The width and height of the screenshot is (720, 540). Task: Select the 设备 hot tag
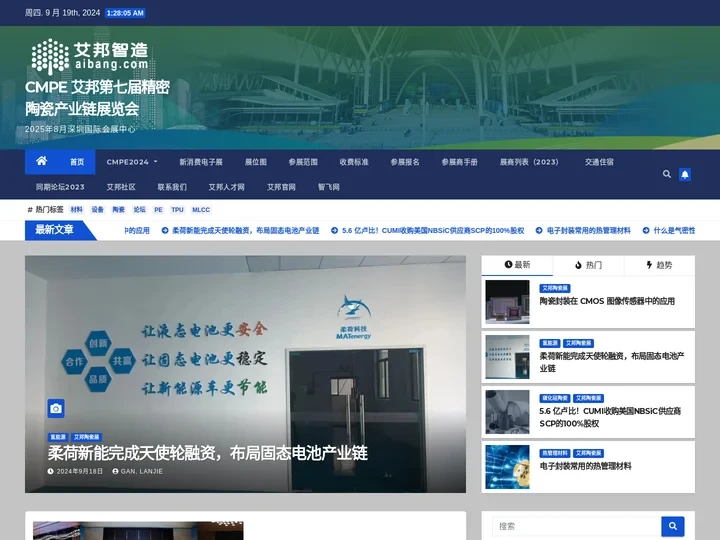click(x=97, y=209)
